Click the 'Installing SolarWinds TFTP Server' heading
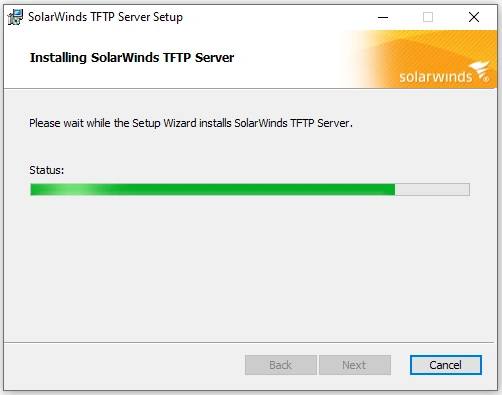The image size is (502, 395). point(132,57)
